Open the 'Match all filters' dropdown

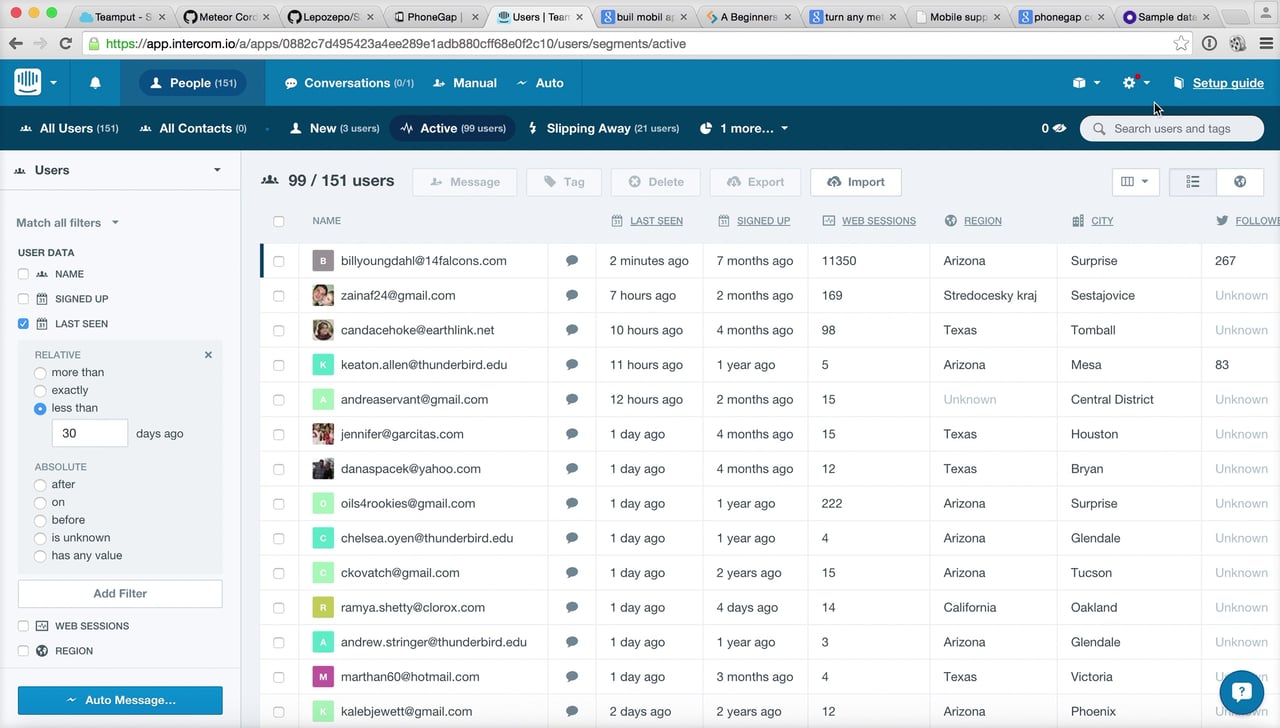67,223
